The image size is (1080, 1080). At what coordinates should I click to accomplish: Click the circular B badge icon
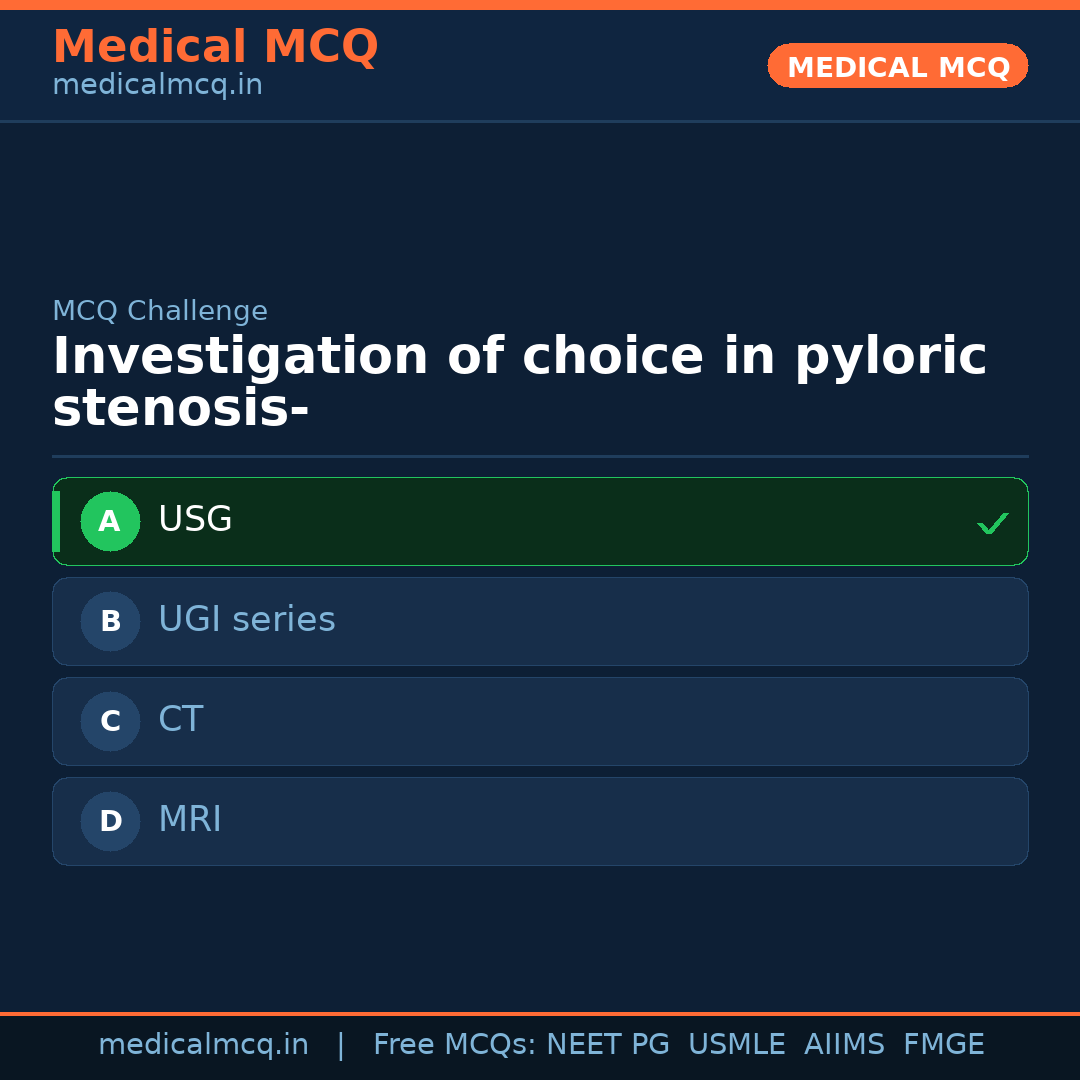tap(110, 621)
